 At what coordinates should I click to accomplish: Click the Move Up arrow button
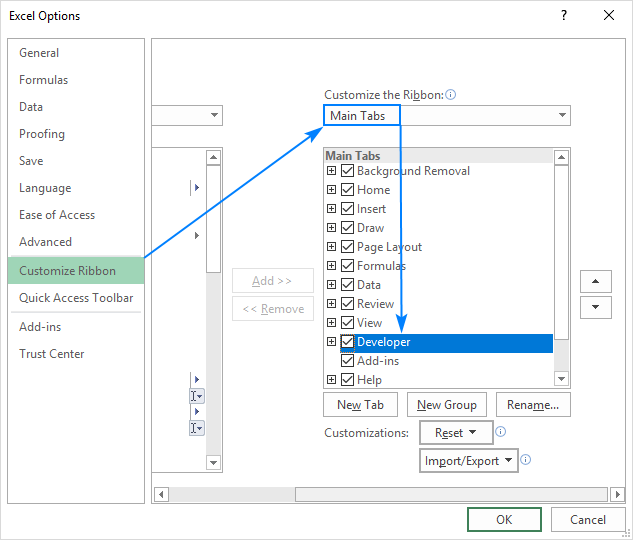click(x=596, y=282)
